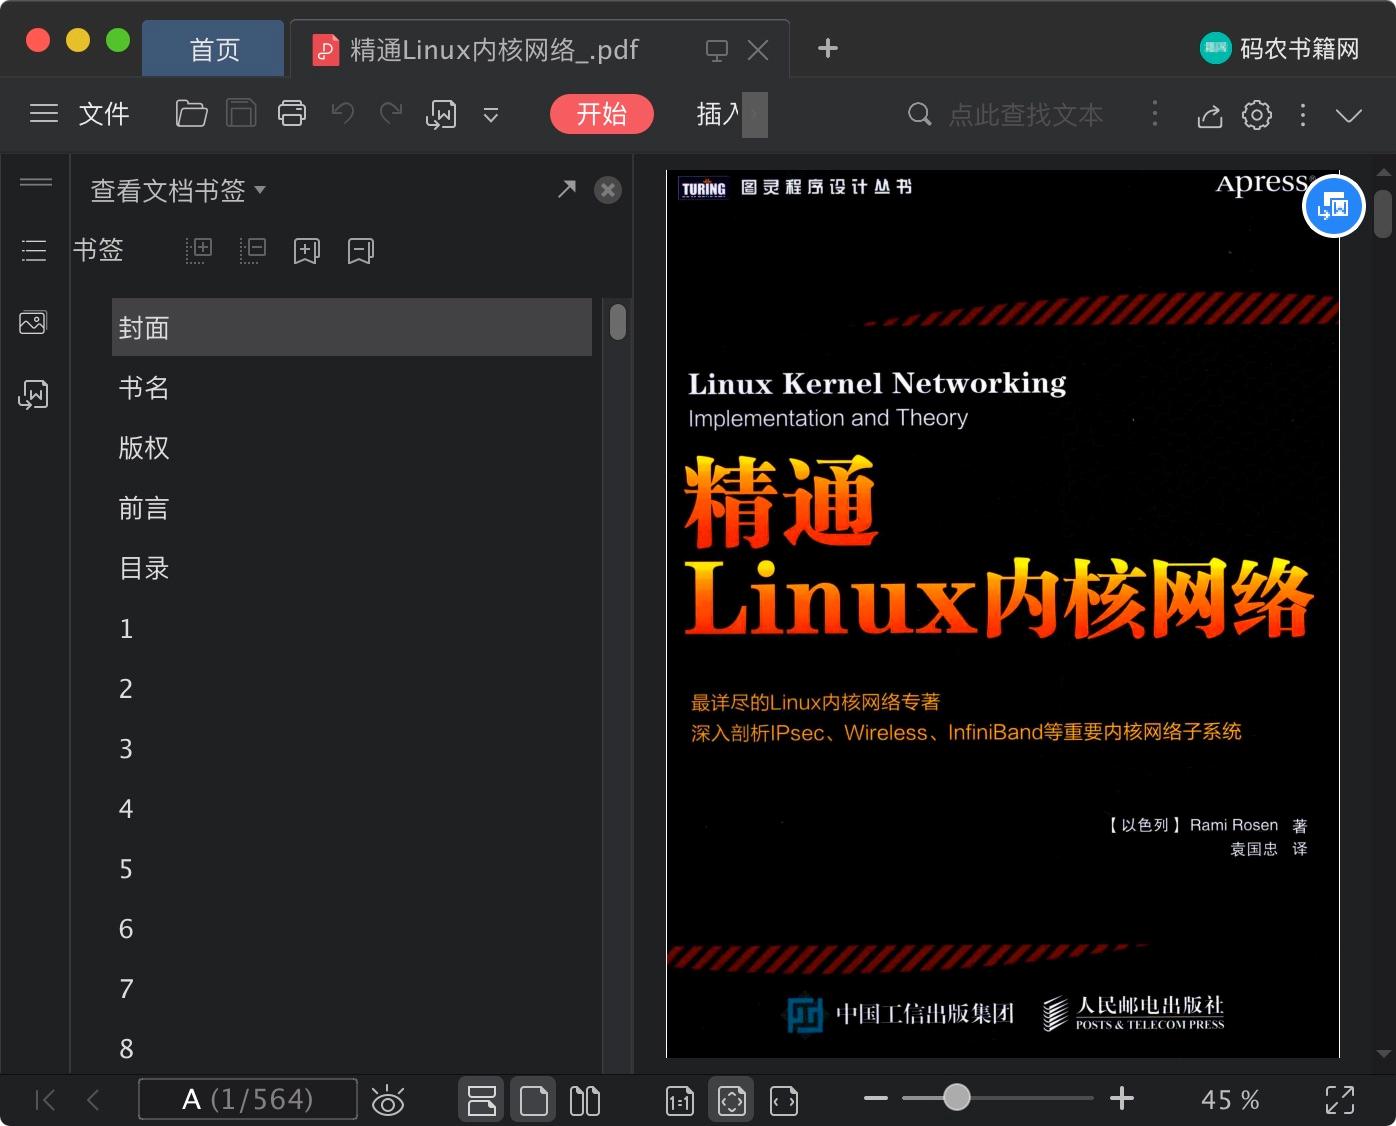Go to previous page arrow
Screen dimensions: 1396x1126
pyautogui.click(x=93, y=1100)
